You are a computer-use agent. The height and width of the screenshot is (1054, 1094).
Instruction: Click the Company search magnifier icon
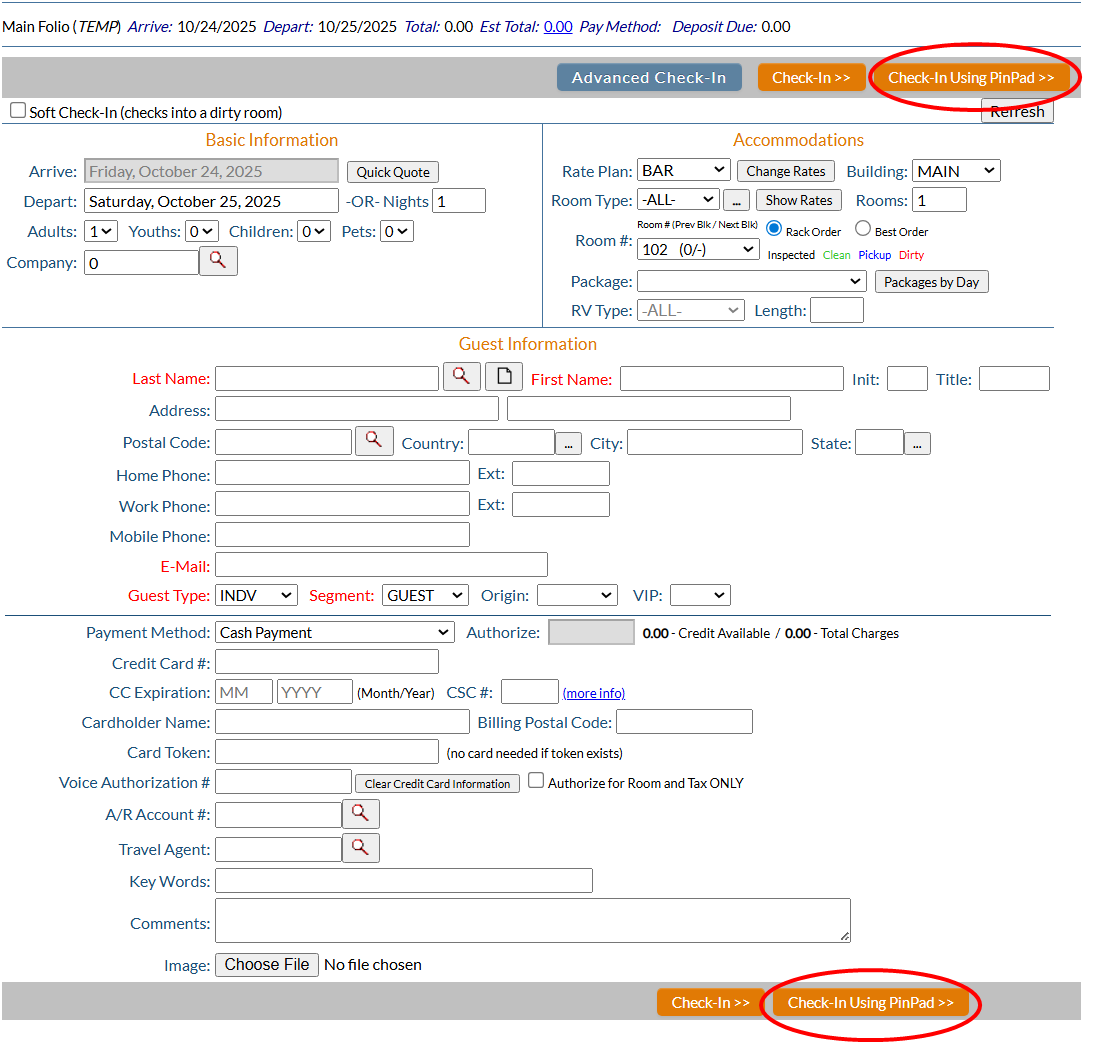(x=218, y=262)
